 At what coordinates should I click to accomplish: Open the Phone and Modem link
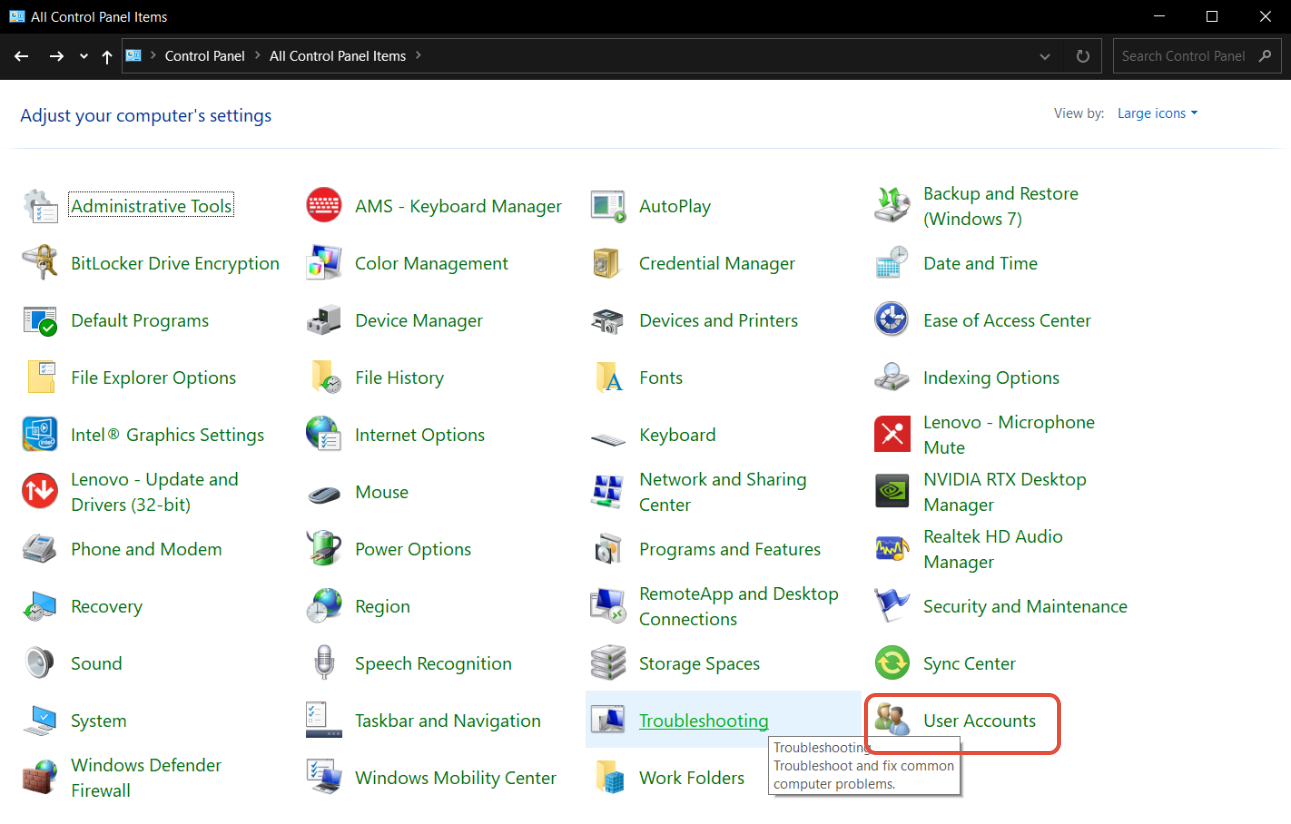pos(146,549)
